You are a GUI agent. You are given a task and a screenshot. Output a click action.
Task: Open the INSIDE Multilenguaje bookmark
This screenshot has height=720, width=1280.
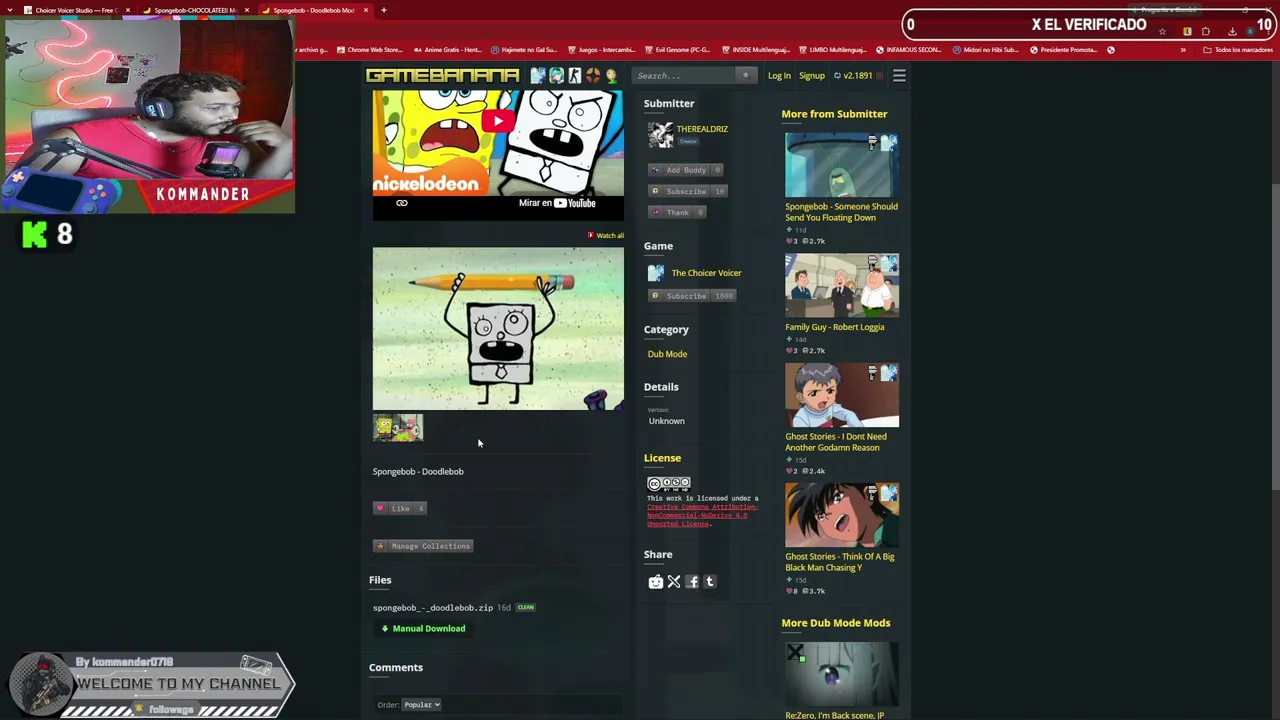pos(755,49)
